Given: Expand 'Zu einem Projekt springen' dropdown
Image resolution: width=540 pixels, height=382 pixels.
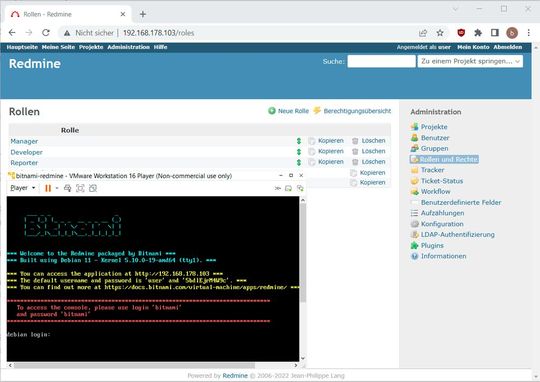Looking at the screenshot, I should 470,61.
